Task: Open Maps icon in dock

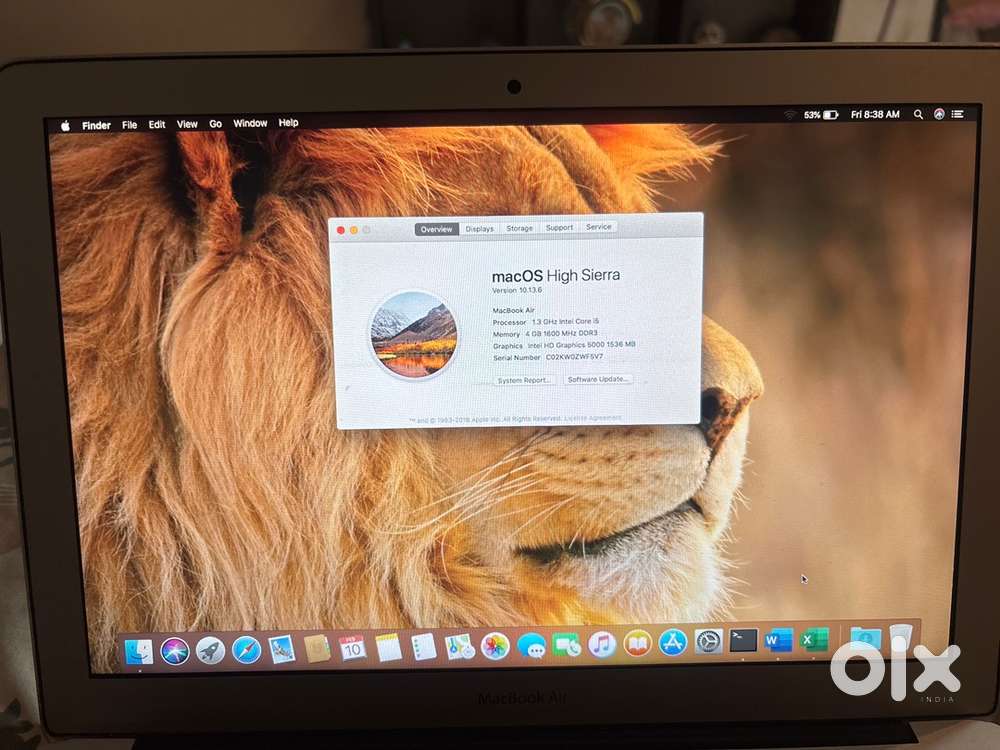Action: [x=459, y=647]
